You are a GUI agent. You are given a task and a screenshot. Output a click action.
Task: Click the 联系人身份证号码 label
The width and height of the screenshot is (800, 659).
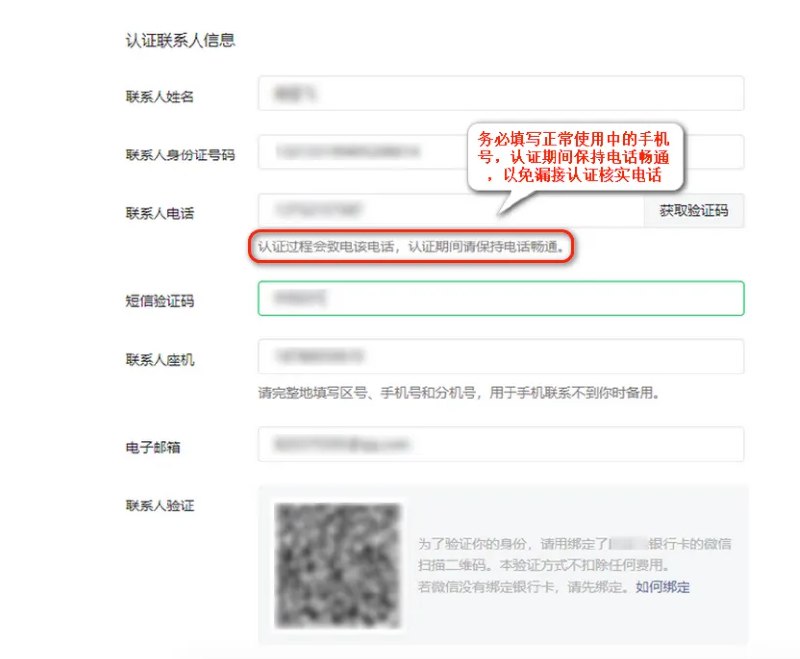pyautogui.click(x=180, y=155)
